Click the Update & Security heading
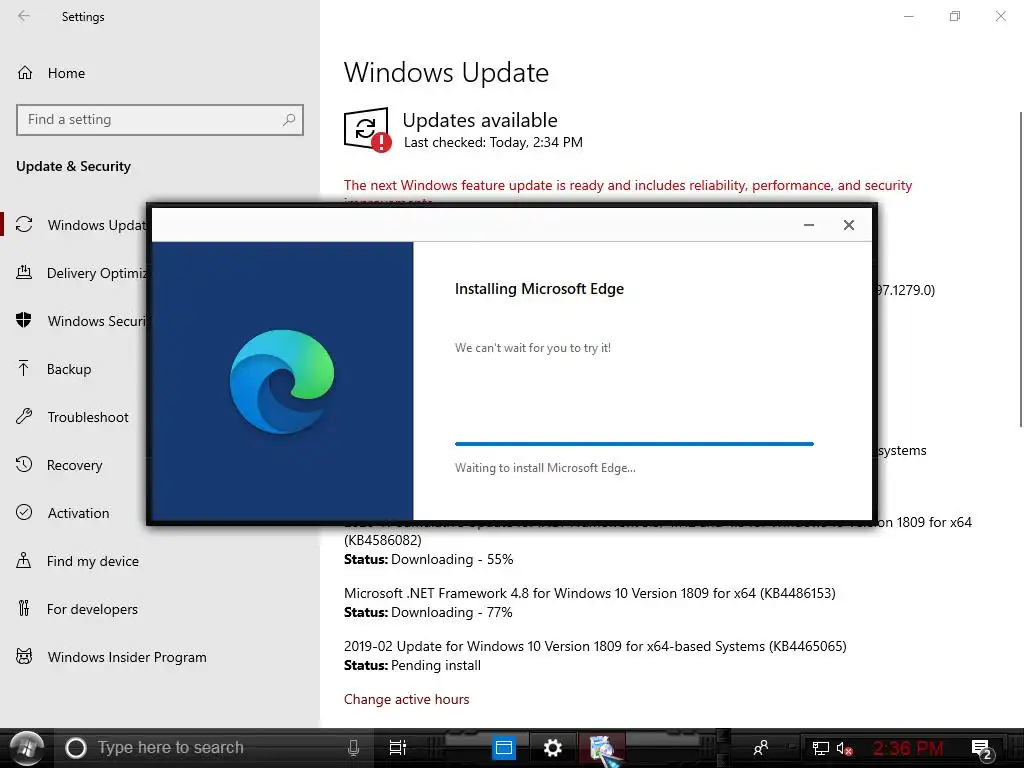 73,167
